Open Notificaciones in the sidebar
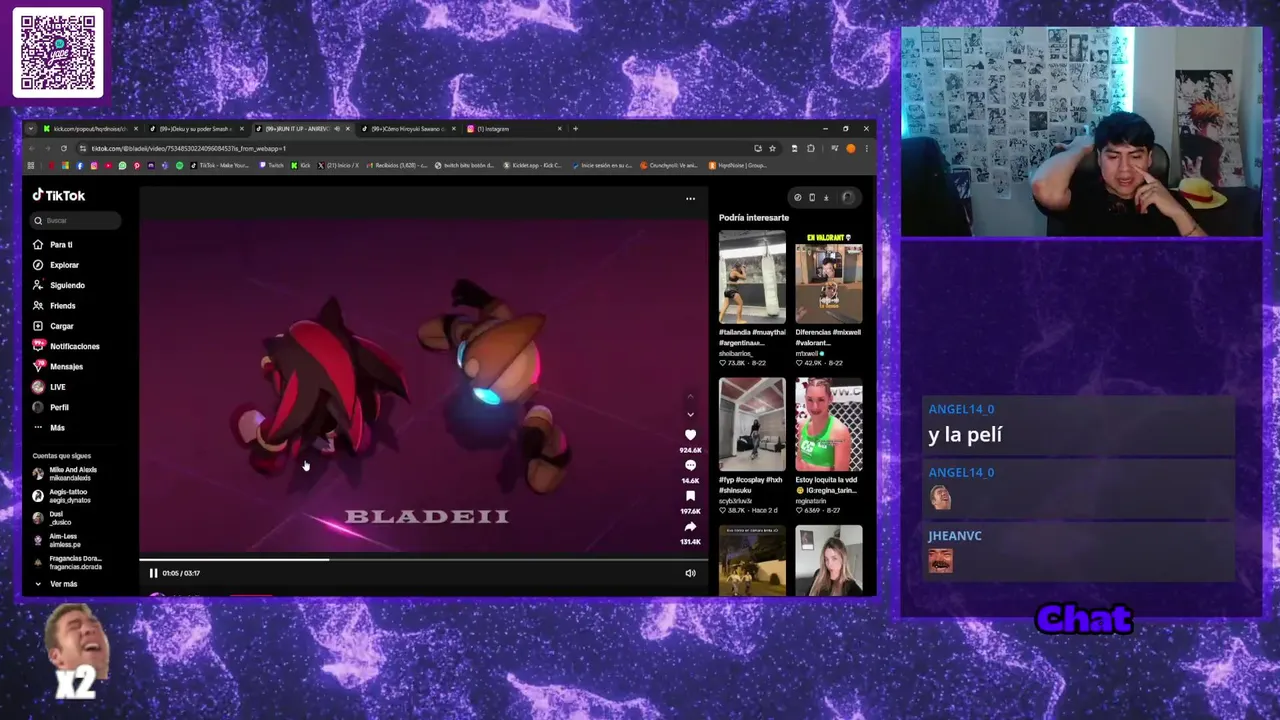This screenshot has width=1280, height=720. point(74,346)
